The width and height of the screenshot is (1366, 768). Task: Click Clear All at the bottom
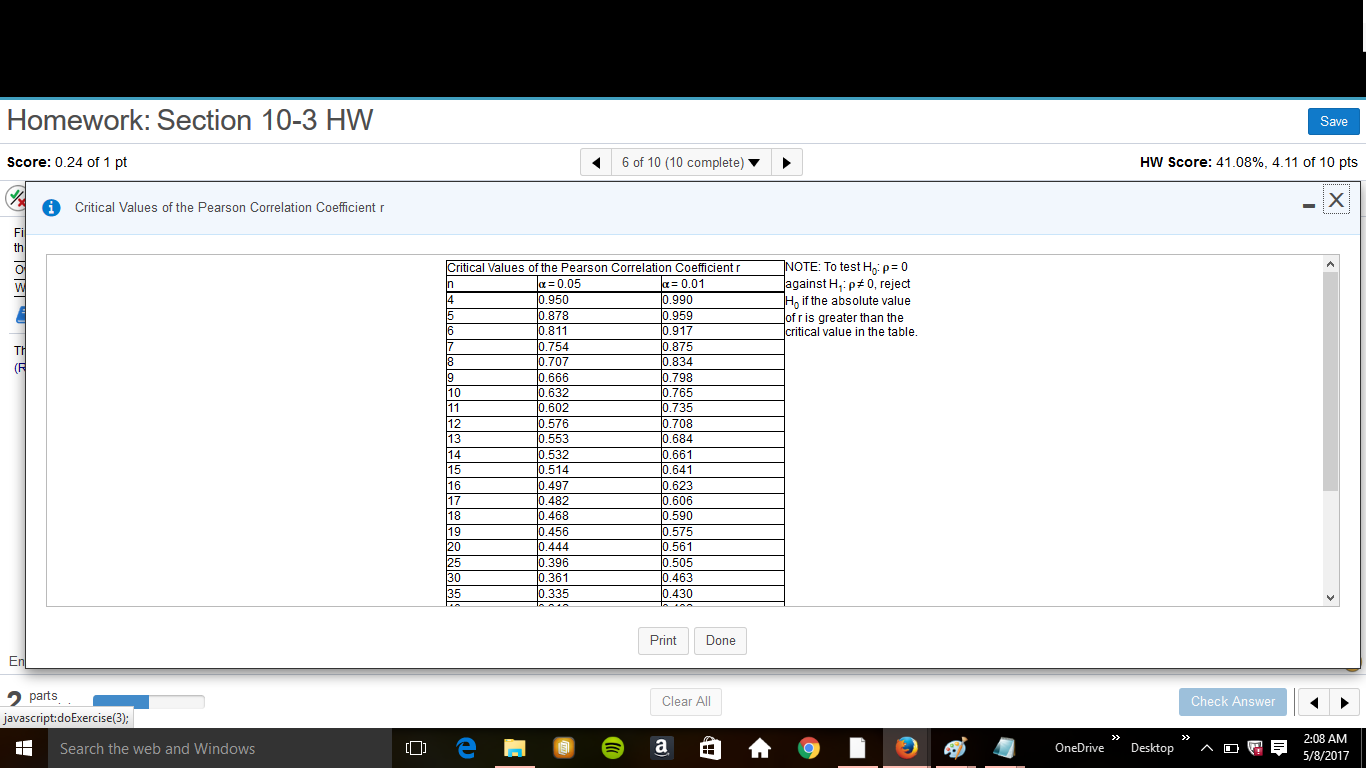coord(685,701)
